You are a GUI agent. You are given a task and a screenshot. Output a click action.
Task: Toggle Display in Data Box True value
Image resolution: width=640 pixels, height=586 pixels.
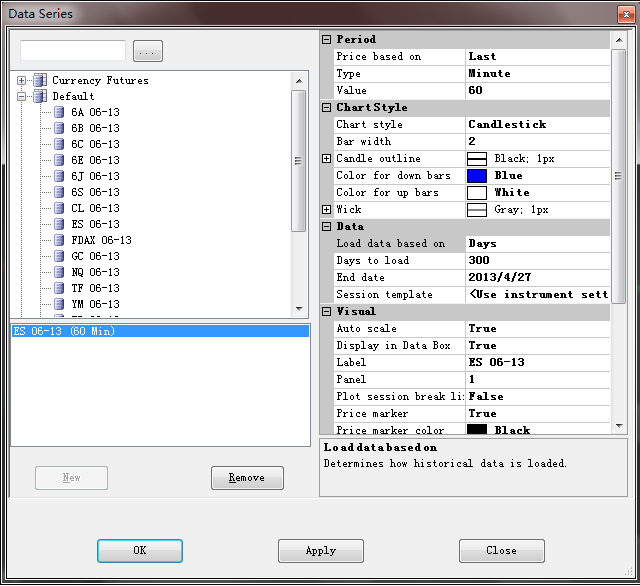pos(538,346)
